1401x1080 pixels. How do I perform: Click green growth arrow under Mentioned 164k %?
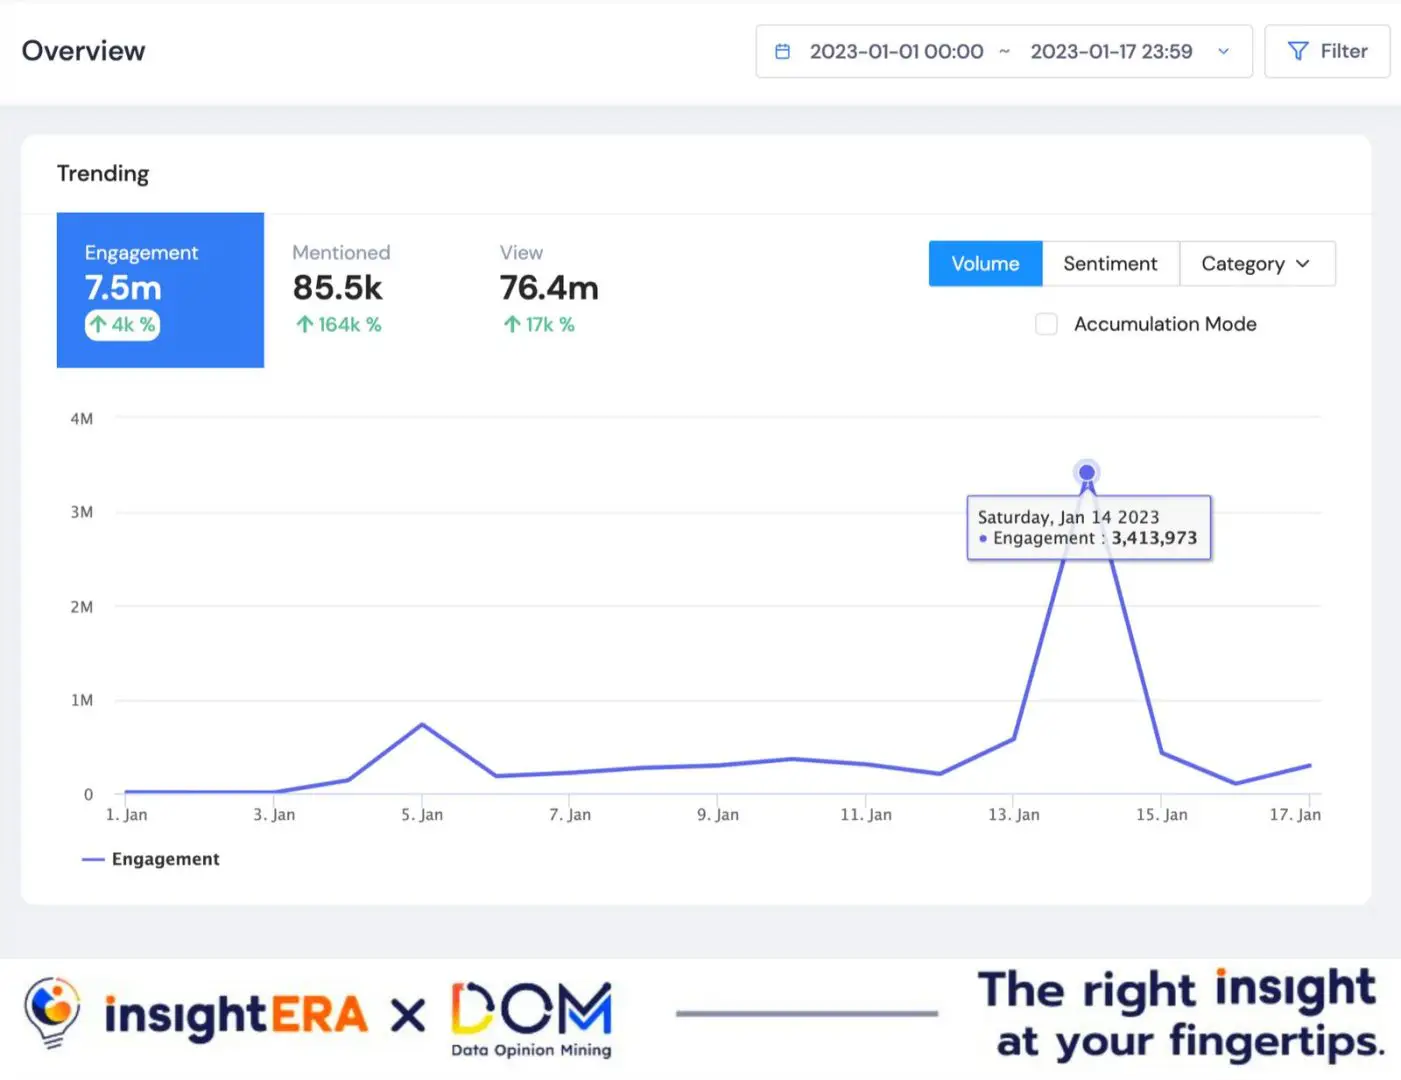coord(304,324)
